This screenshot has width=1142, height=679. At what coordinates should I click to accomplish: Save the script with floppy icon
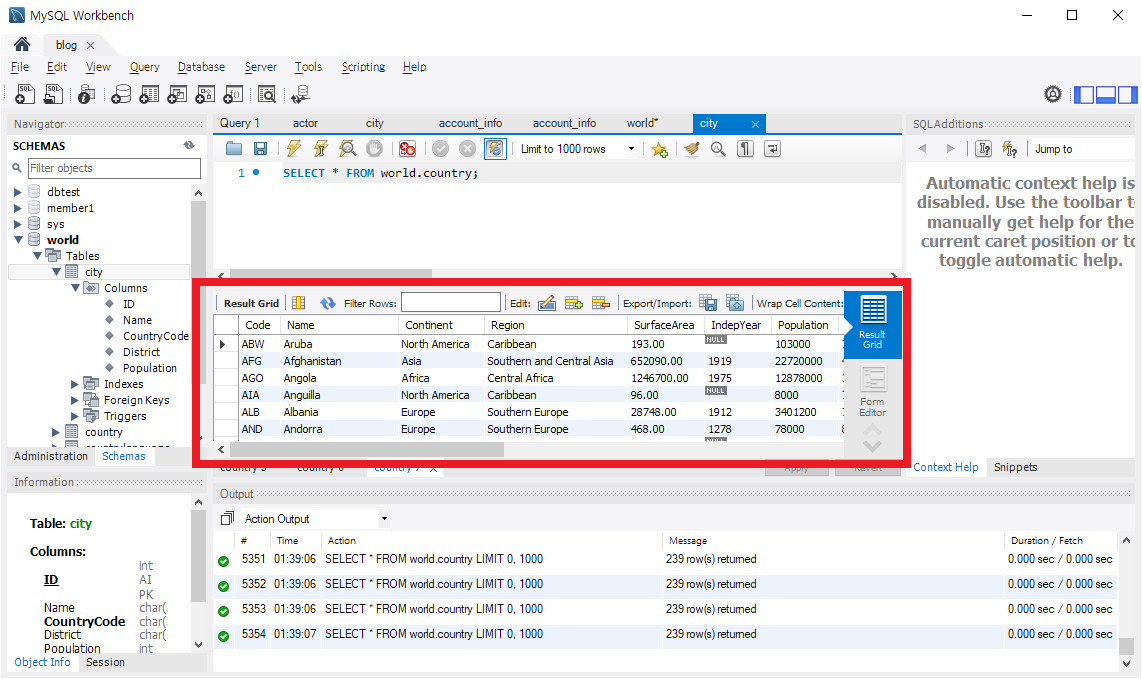coord(260,149)
